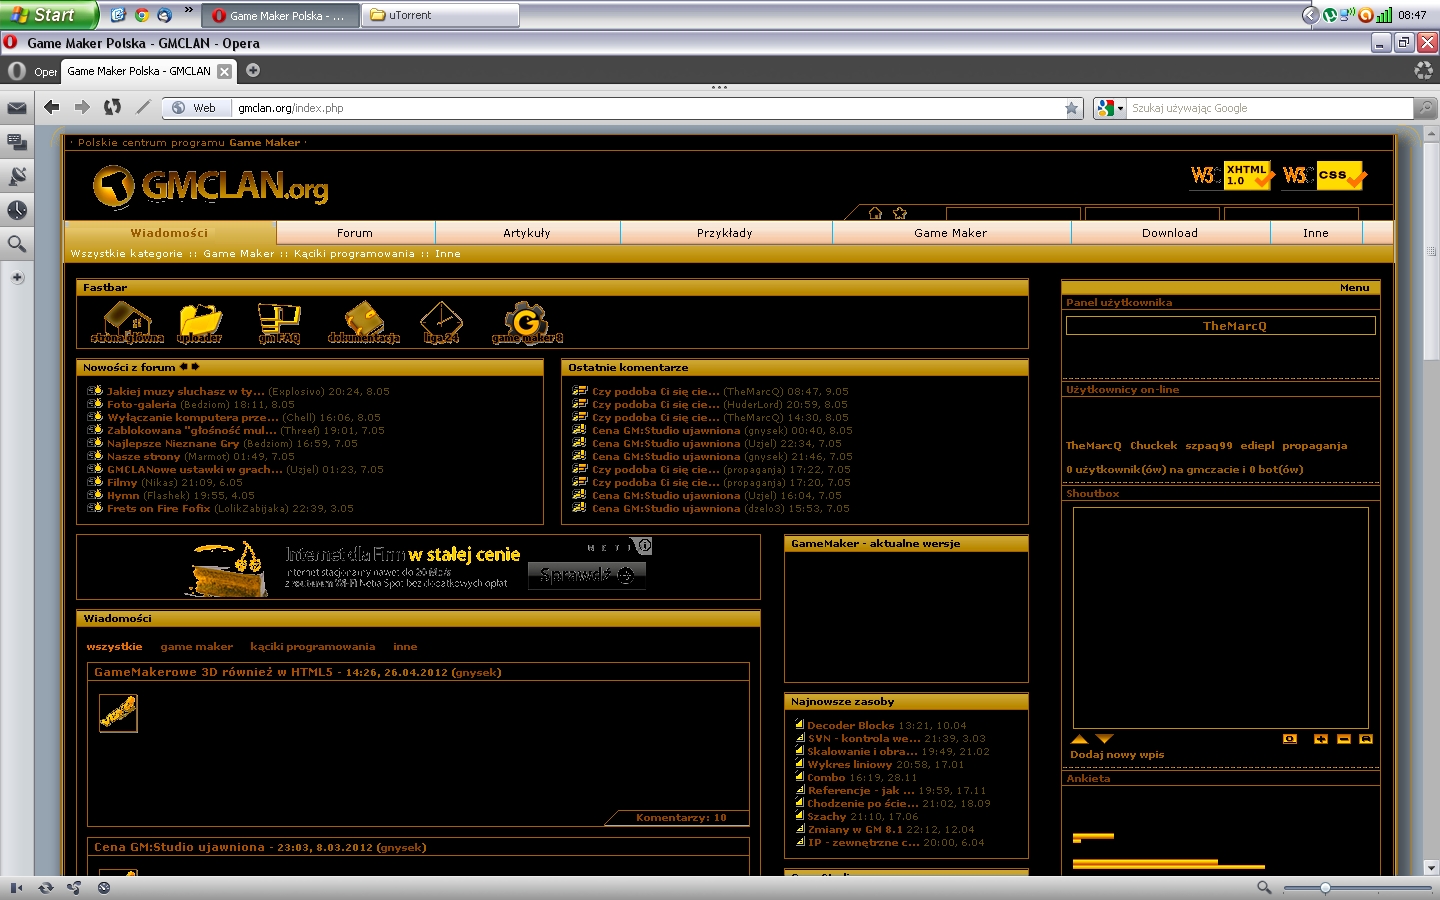Open the Forum navigation tab
The image size is (1440, 900).
point(354,233)
